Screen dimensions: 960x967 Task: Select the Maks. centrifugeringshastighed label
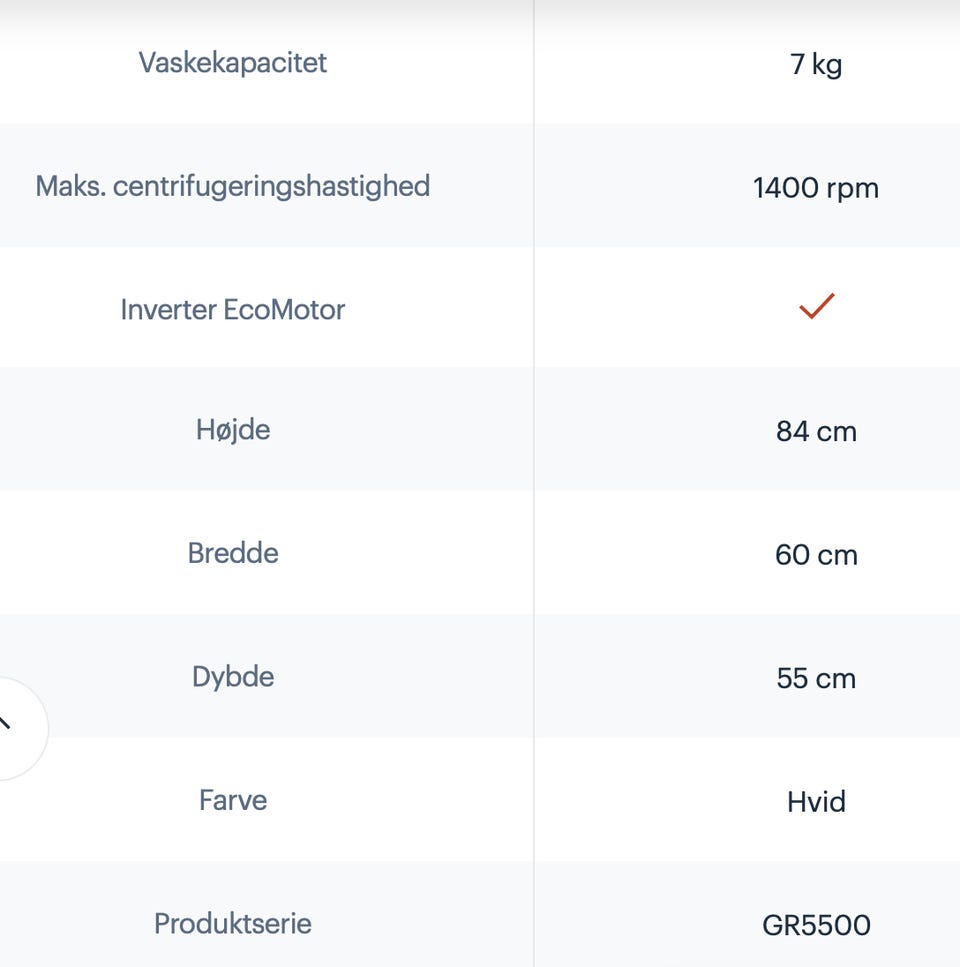click(232, 187)
